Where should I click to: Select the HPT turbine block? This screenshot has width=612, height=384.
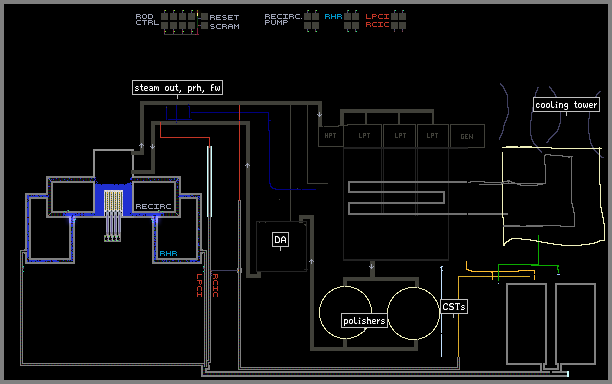coord(331,136)
